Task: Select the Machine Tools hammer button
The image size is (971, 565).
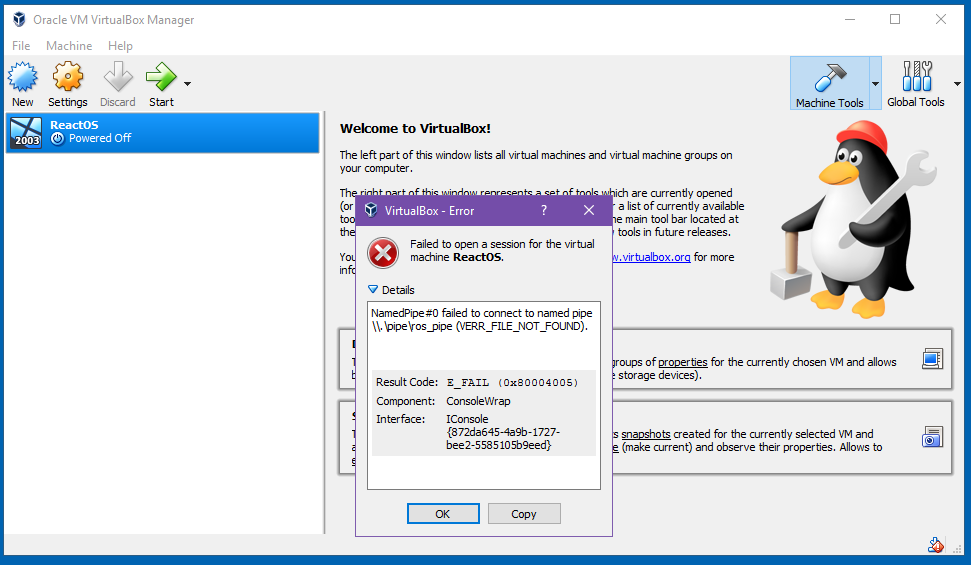Action: (829, 83)
